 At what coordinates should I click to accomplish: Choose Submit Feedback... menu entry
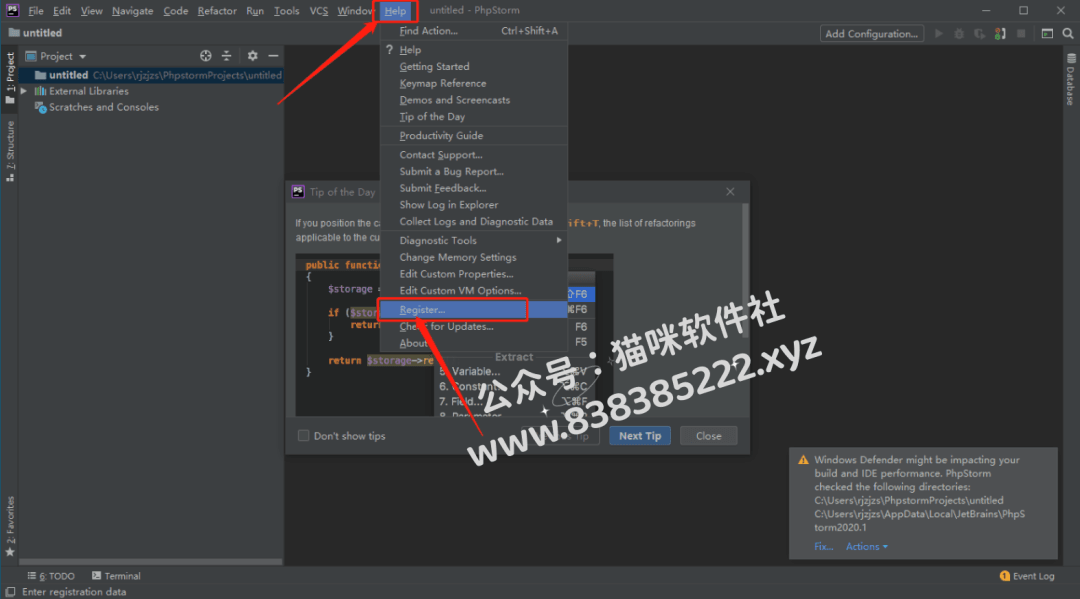pos(473,188)
